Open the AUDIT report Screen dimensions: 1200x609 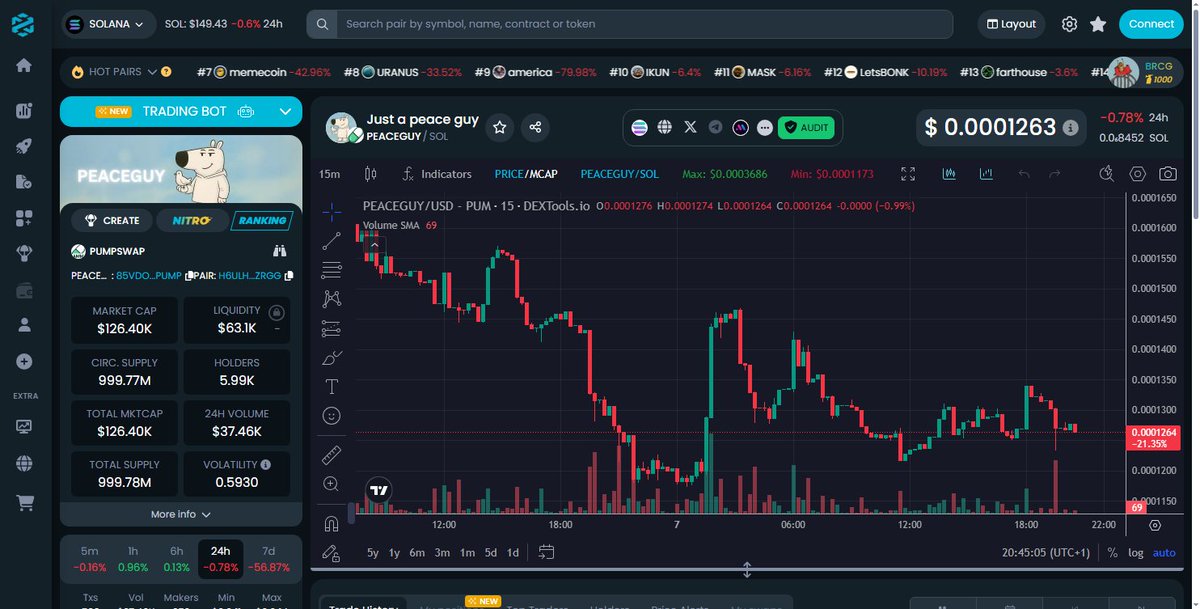coord(806,128)
